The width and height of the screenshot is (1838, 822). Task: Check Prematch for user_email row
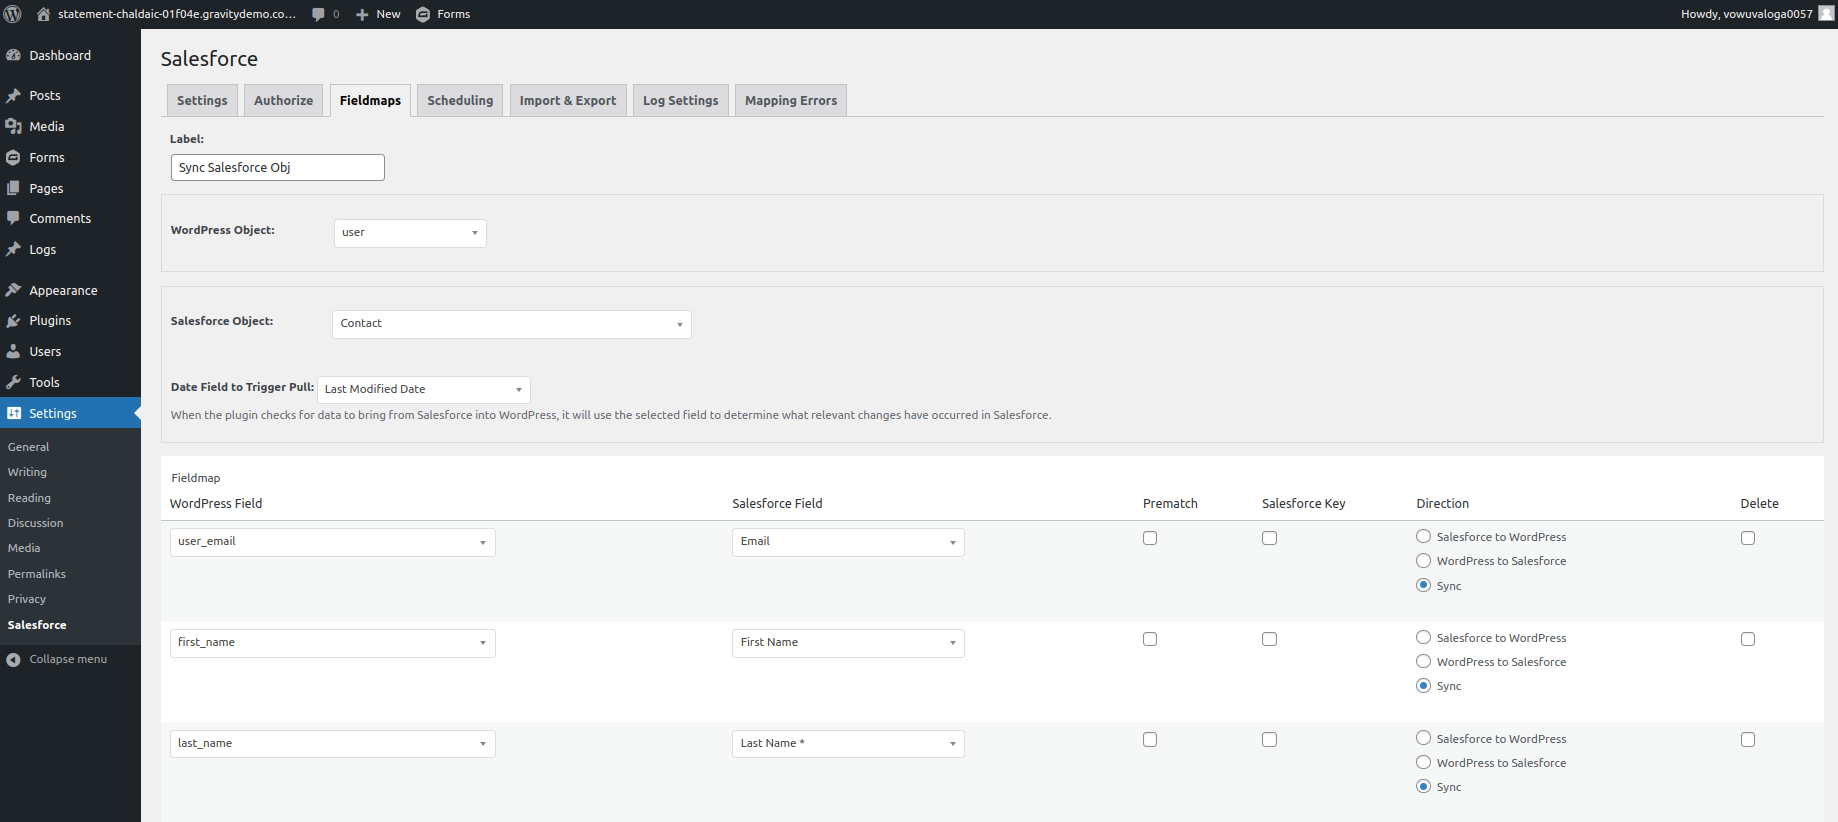1150,538
